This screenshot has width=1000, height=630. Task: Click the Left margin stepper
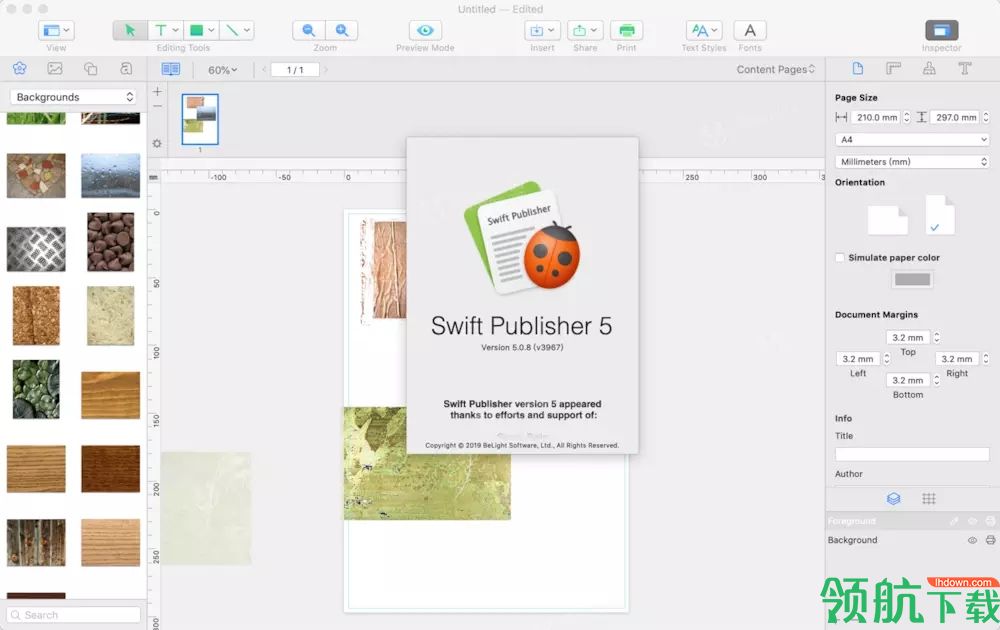(886, 359)
